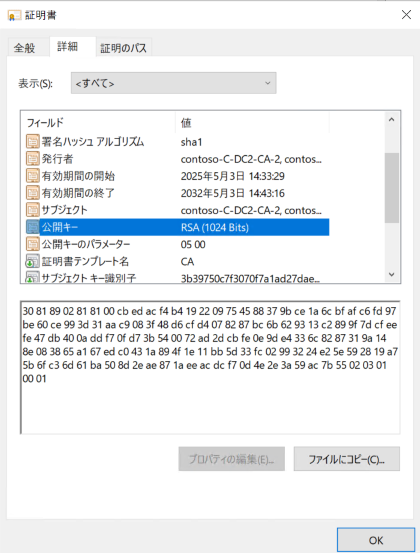Click the 証明書テンプレート名 extension icon
Screen dimensions: 420x553
pyautogui.click(x=32, y=261)
